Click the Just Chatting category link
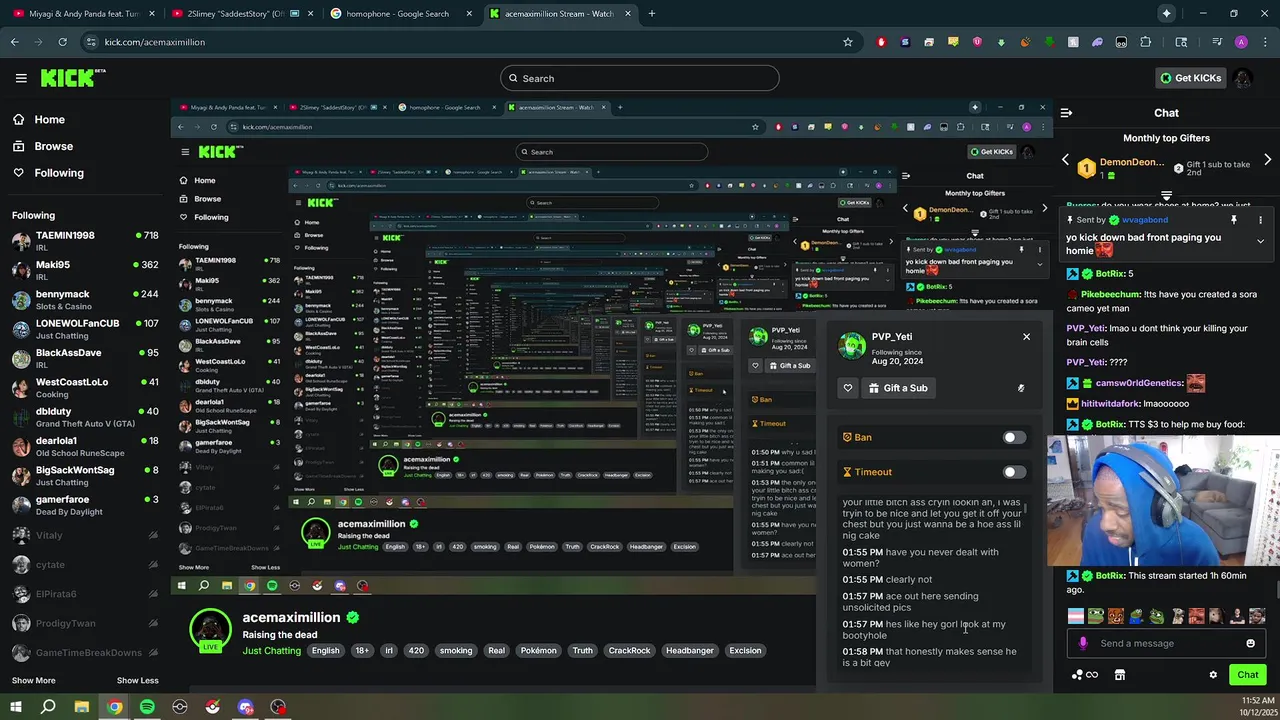The height and width of the screenshot is (720, 1280). pyautogui.click(x=271, y=651)
